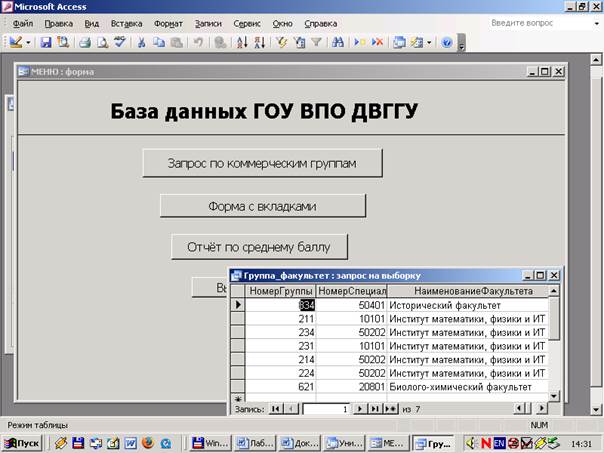Image resolution: width=604 pixels, height=453 pixels.
Task: Open Print Preview from the toolbar
Action: coord(102,42)
